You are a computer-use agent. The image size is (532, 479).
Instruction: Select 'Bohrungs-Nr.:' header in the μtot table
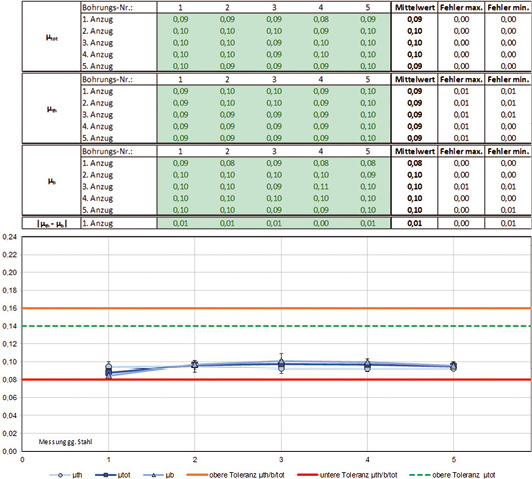pyautogui.click(x=107, y=7)
